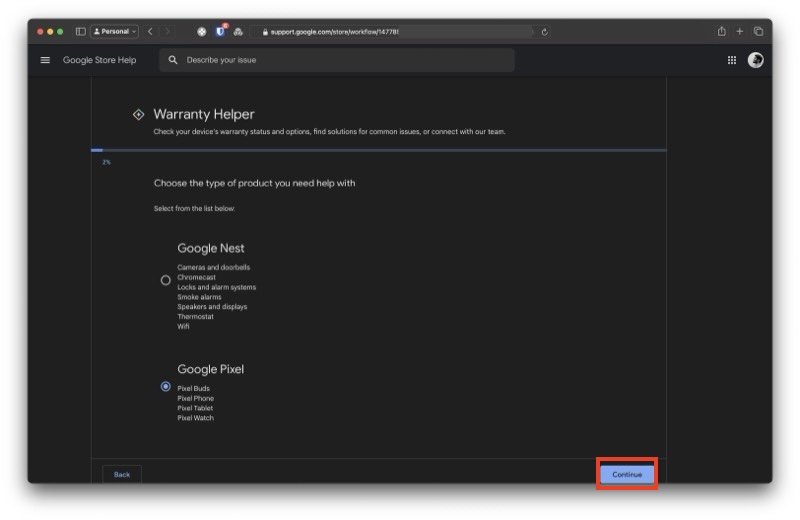Go back in browser history
Viewport: 800px width, 520px height.
150,32
